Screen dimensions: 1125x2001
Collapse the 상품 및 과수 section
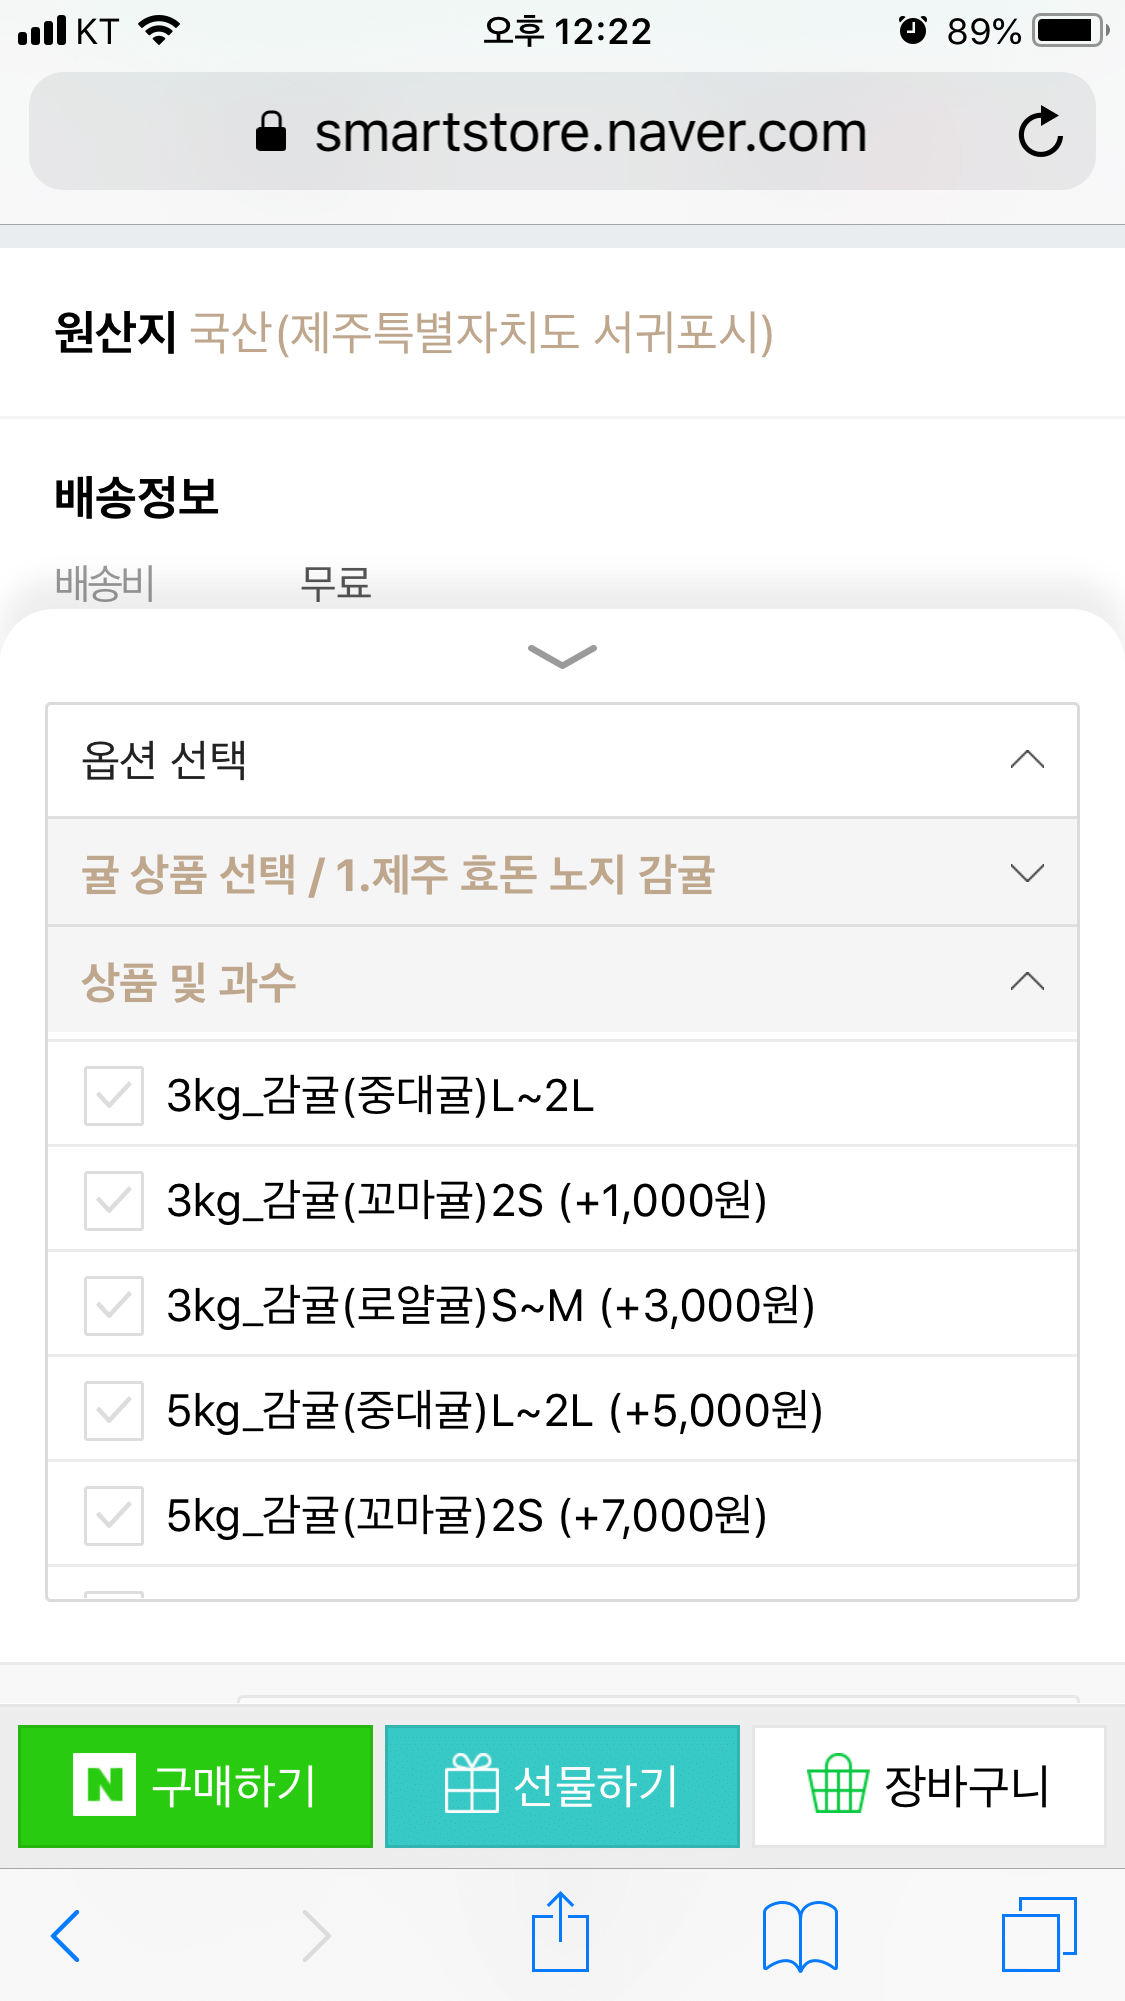(x=562, y=981)
